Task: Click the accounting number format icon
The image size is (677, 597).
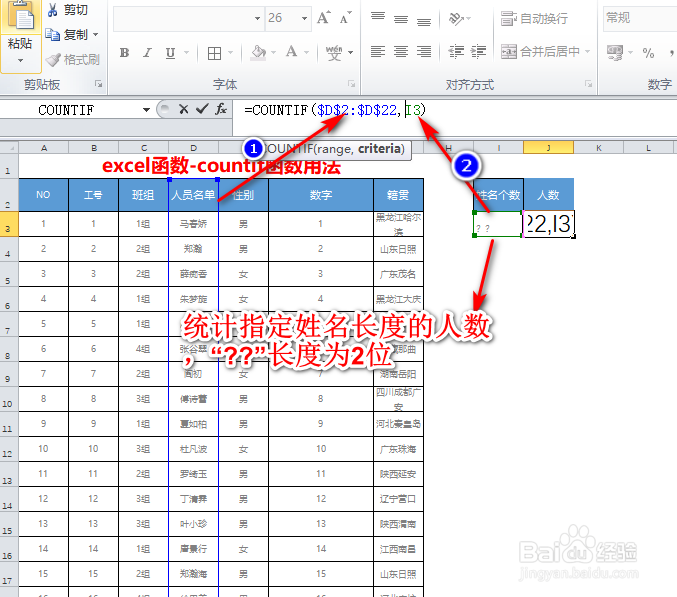Action: click(615, 53)
